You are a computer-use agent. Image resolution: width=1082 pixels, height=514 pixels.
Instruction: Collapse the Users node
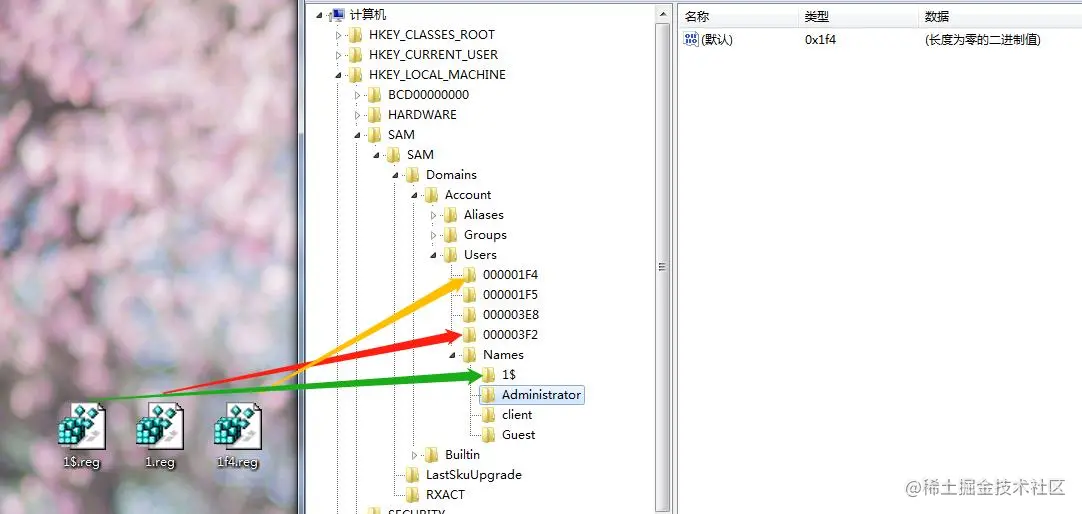coord(433,255)
